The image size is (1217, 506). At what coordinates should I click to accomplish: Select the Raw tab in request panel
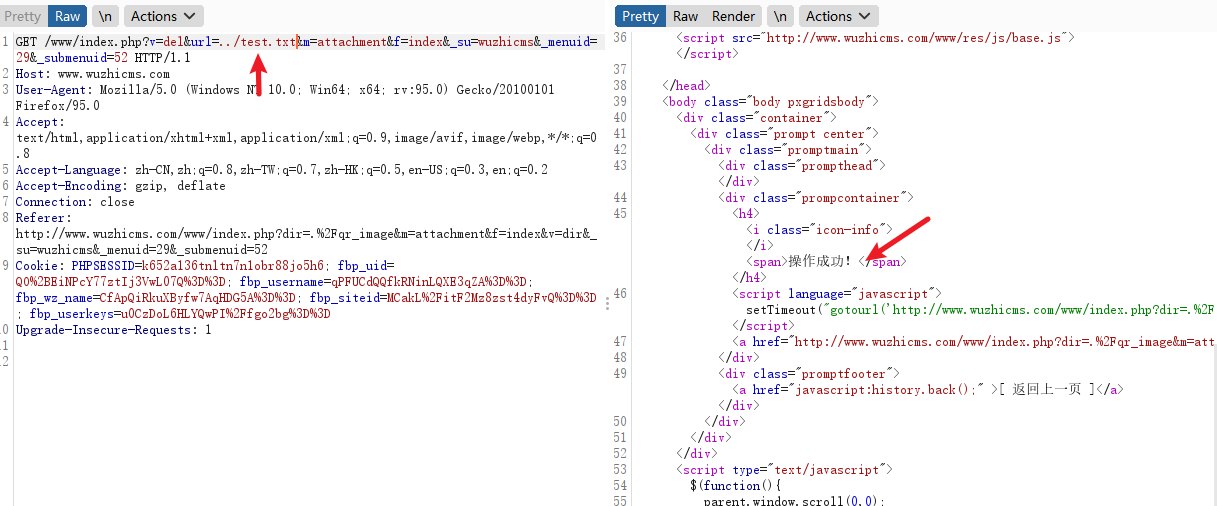[68, 16]
